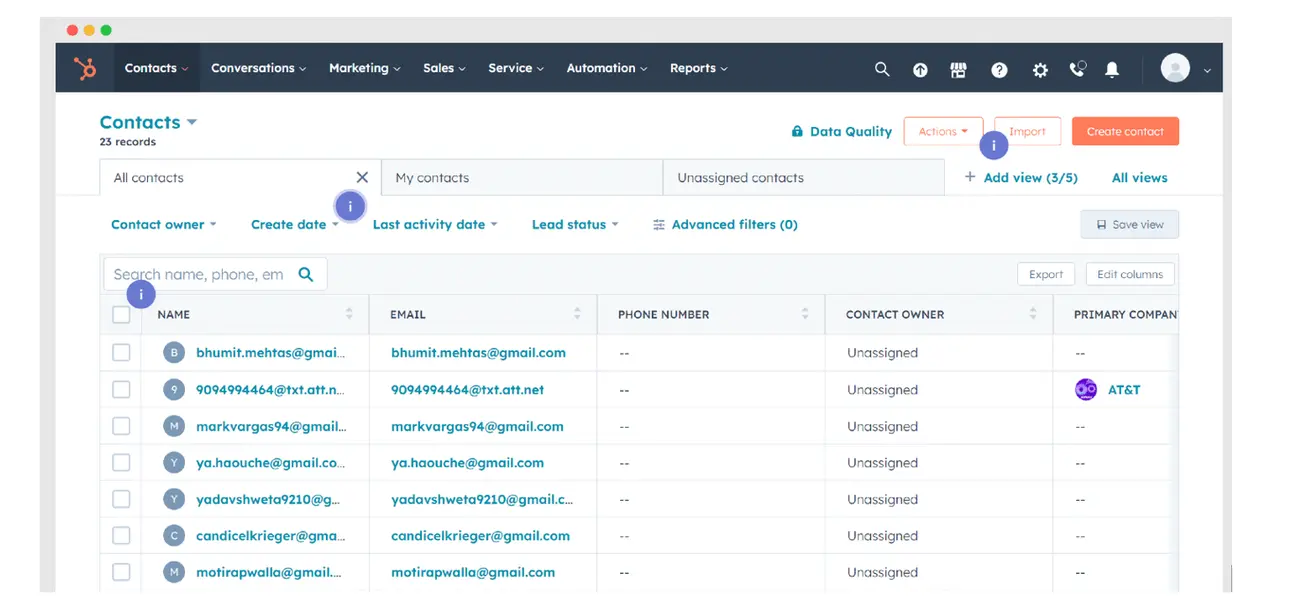Screen dimensions: 1300x603
Task: Open notifications with the bell icon
Action: 1111,69
